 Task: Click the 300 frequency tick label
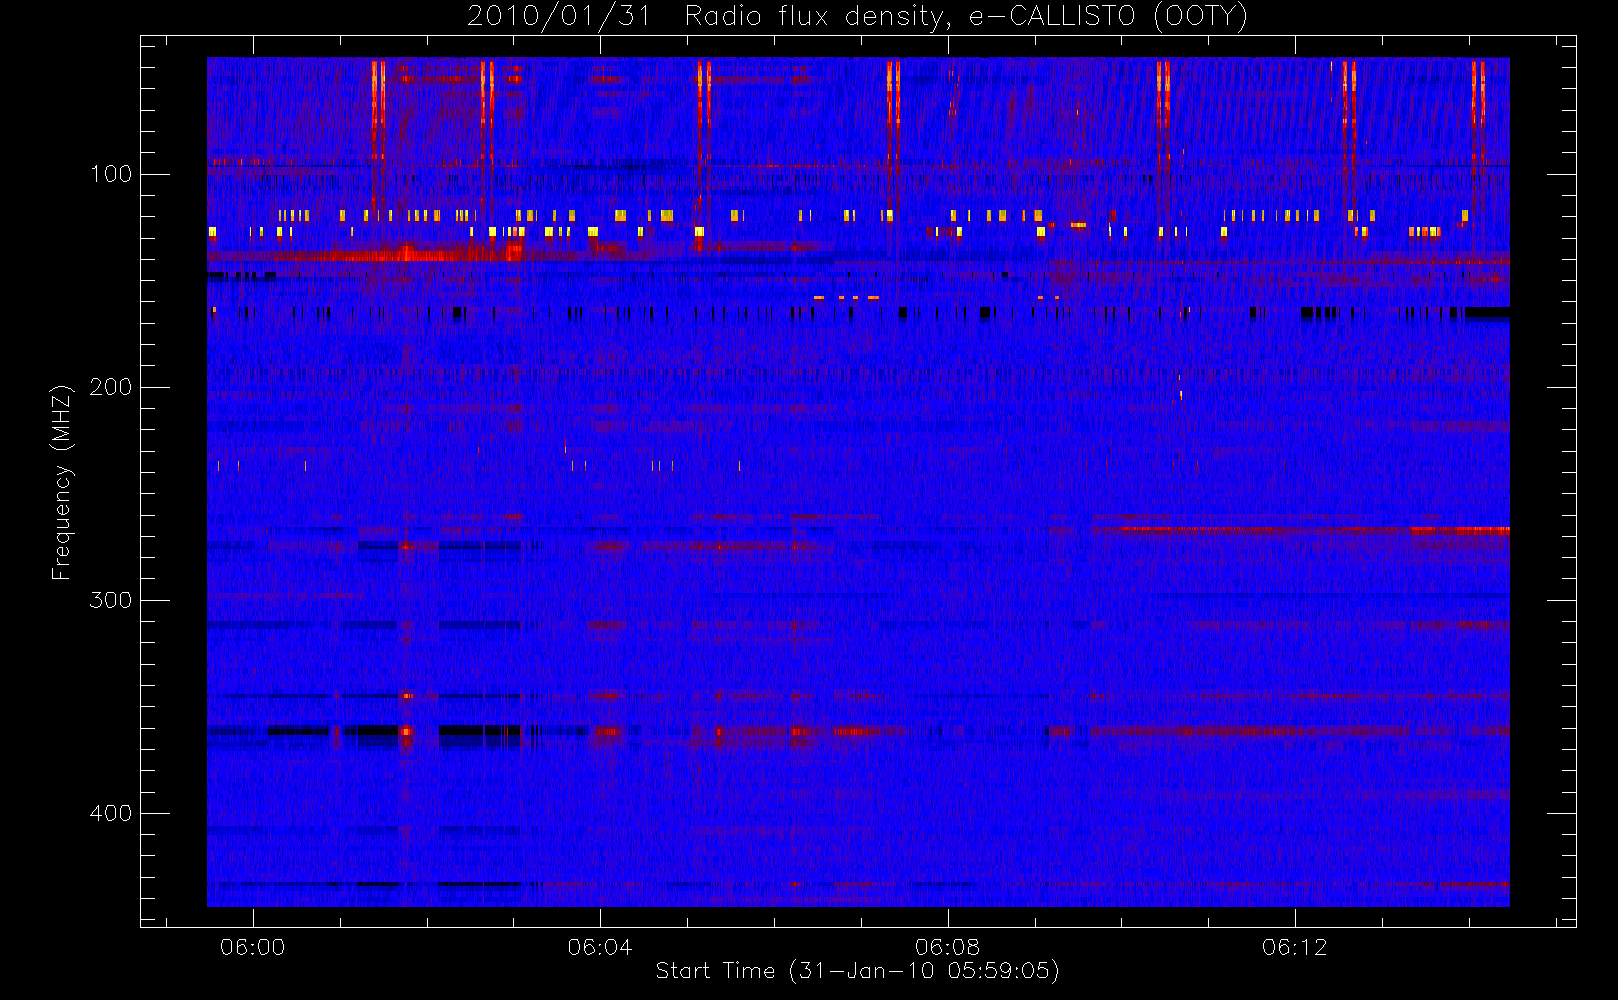(x=111, y=600)
